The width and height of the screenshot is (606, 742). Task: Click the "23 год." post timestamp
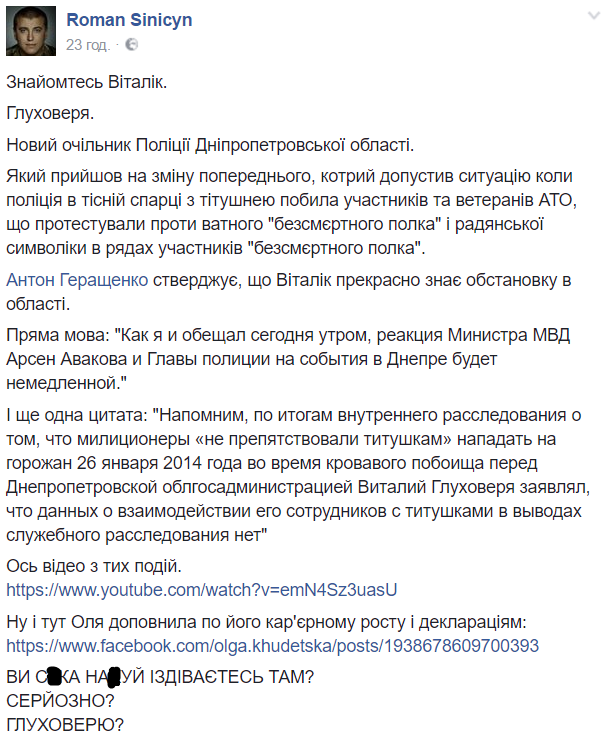(88, 44)
